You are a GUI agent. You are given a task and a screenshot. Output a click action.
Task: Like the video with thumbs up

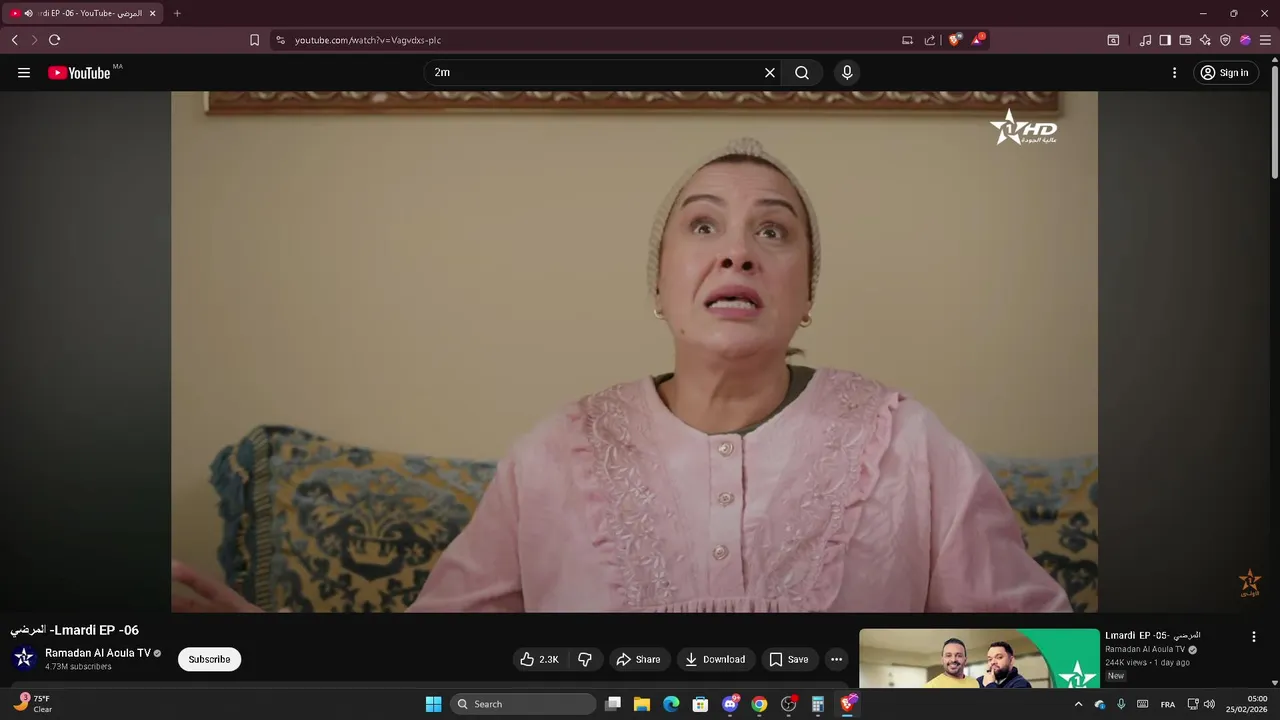(x=540, y=659)
